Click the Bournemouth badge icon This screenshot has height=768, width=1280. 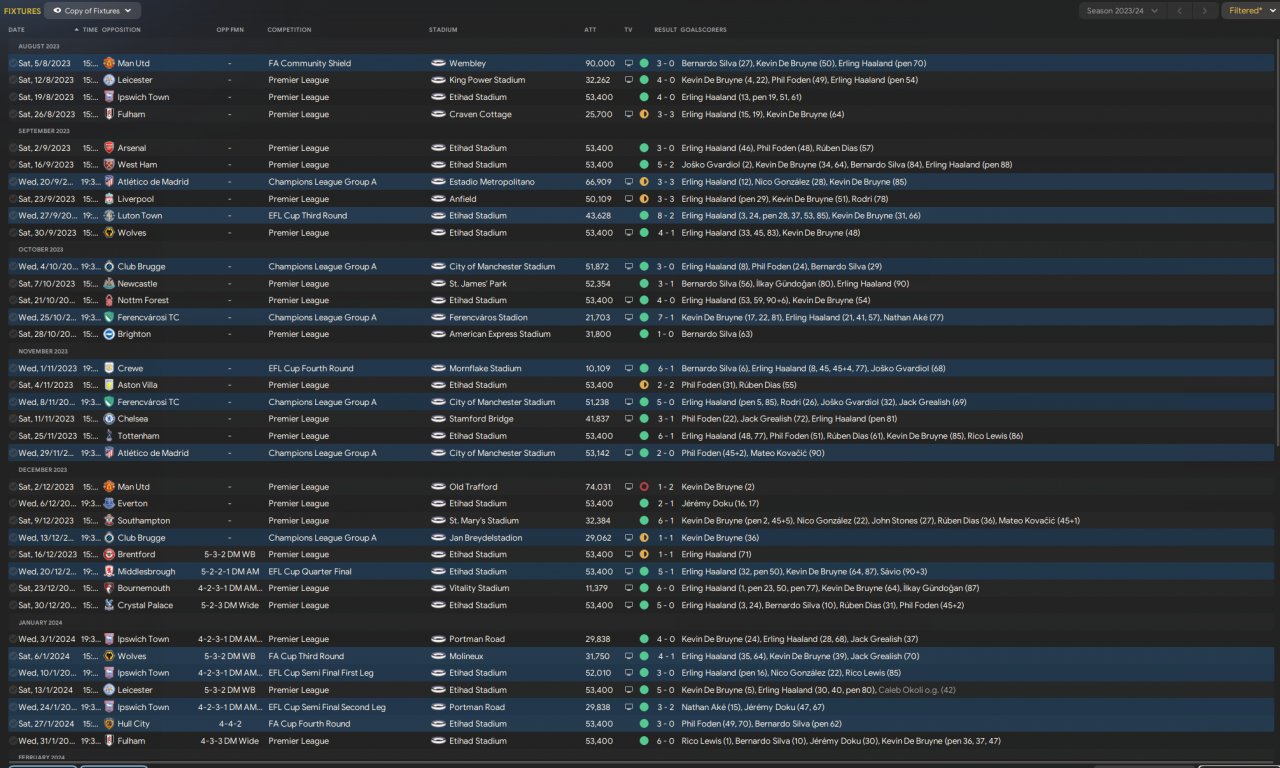coord(109,589)
